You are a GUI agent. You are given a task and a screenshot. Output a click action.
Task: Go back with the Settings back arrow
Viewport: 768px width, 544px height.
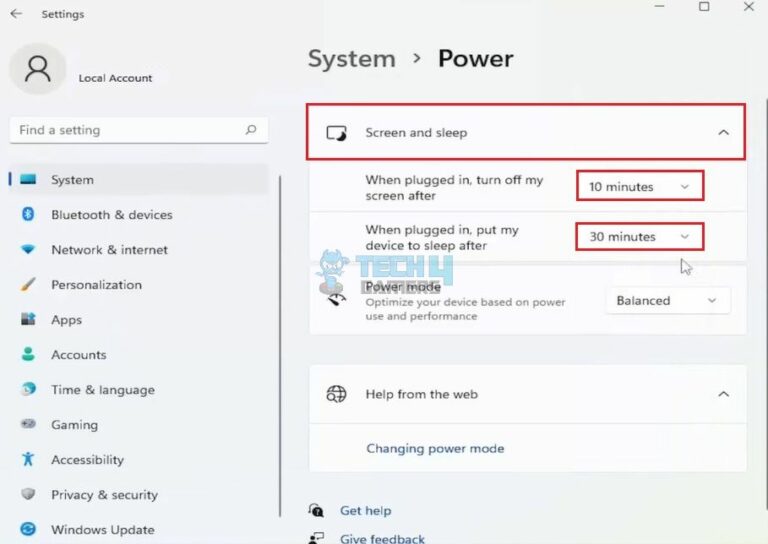tap(16, 14)
